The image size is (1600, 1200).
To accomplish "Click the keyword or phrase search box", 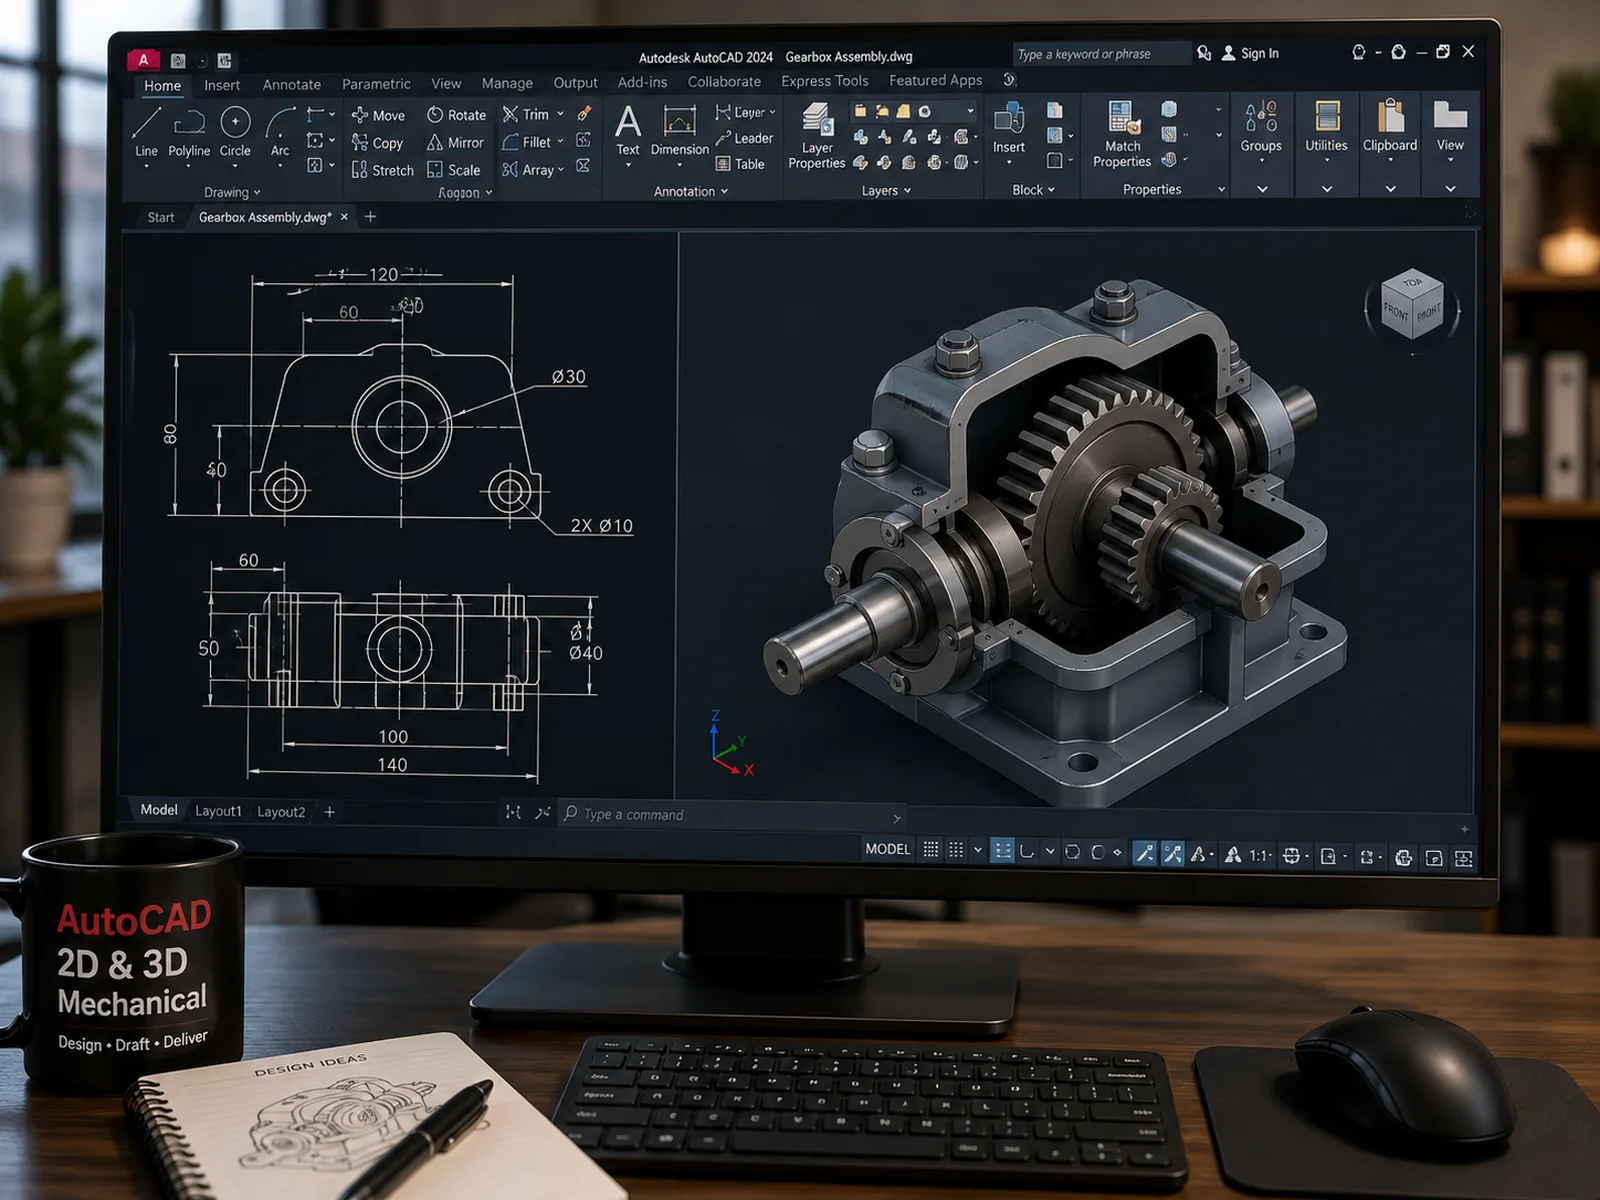I will [x=1100, y=54].
